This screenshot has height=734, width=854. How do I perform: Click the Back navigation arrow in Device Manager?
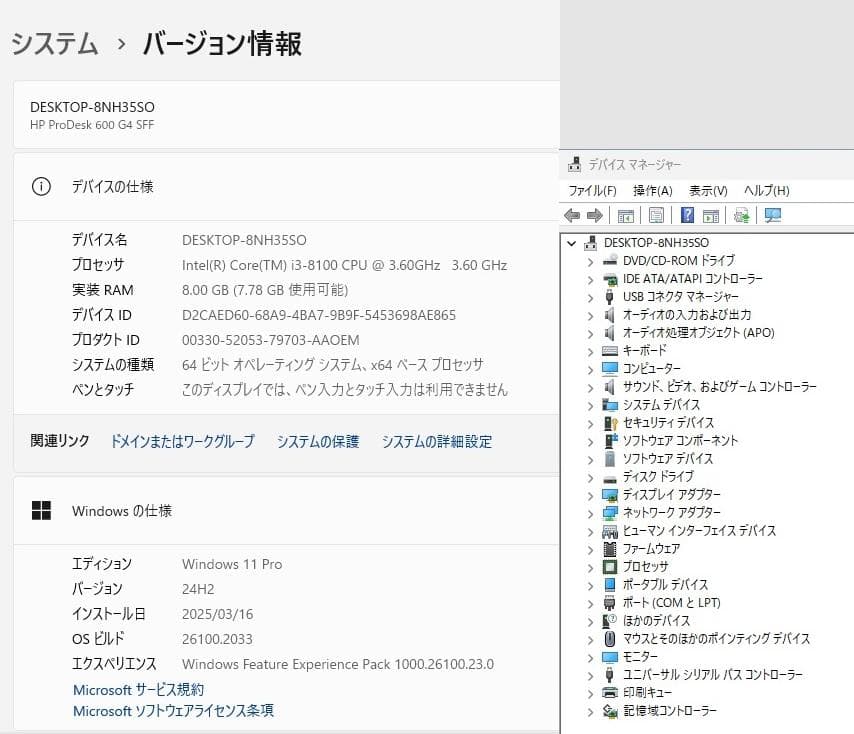pyautogui.click(x=572, y=215)
